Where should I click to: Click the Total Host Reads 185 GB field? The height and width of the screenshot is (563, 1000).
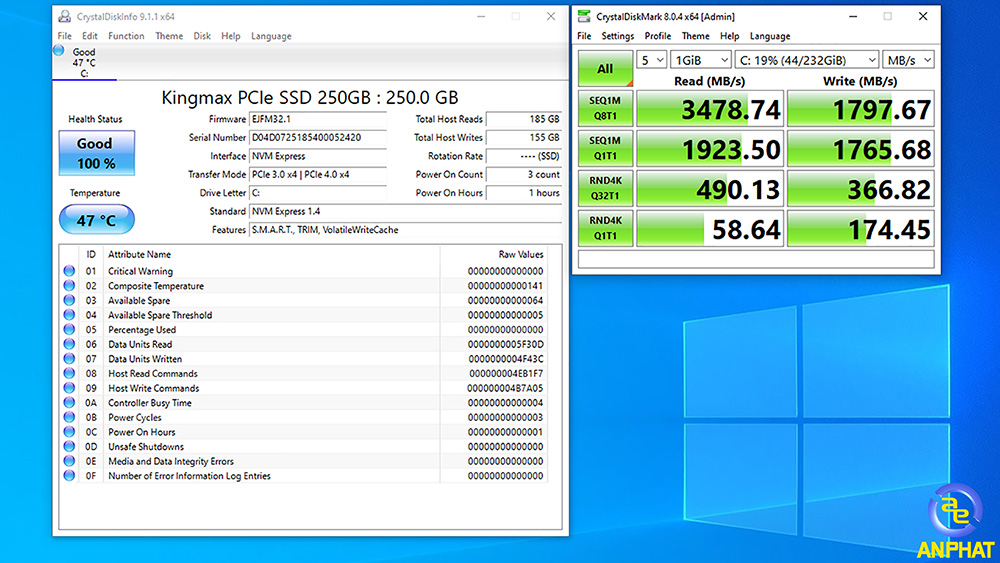[x=524, y=119]
